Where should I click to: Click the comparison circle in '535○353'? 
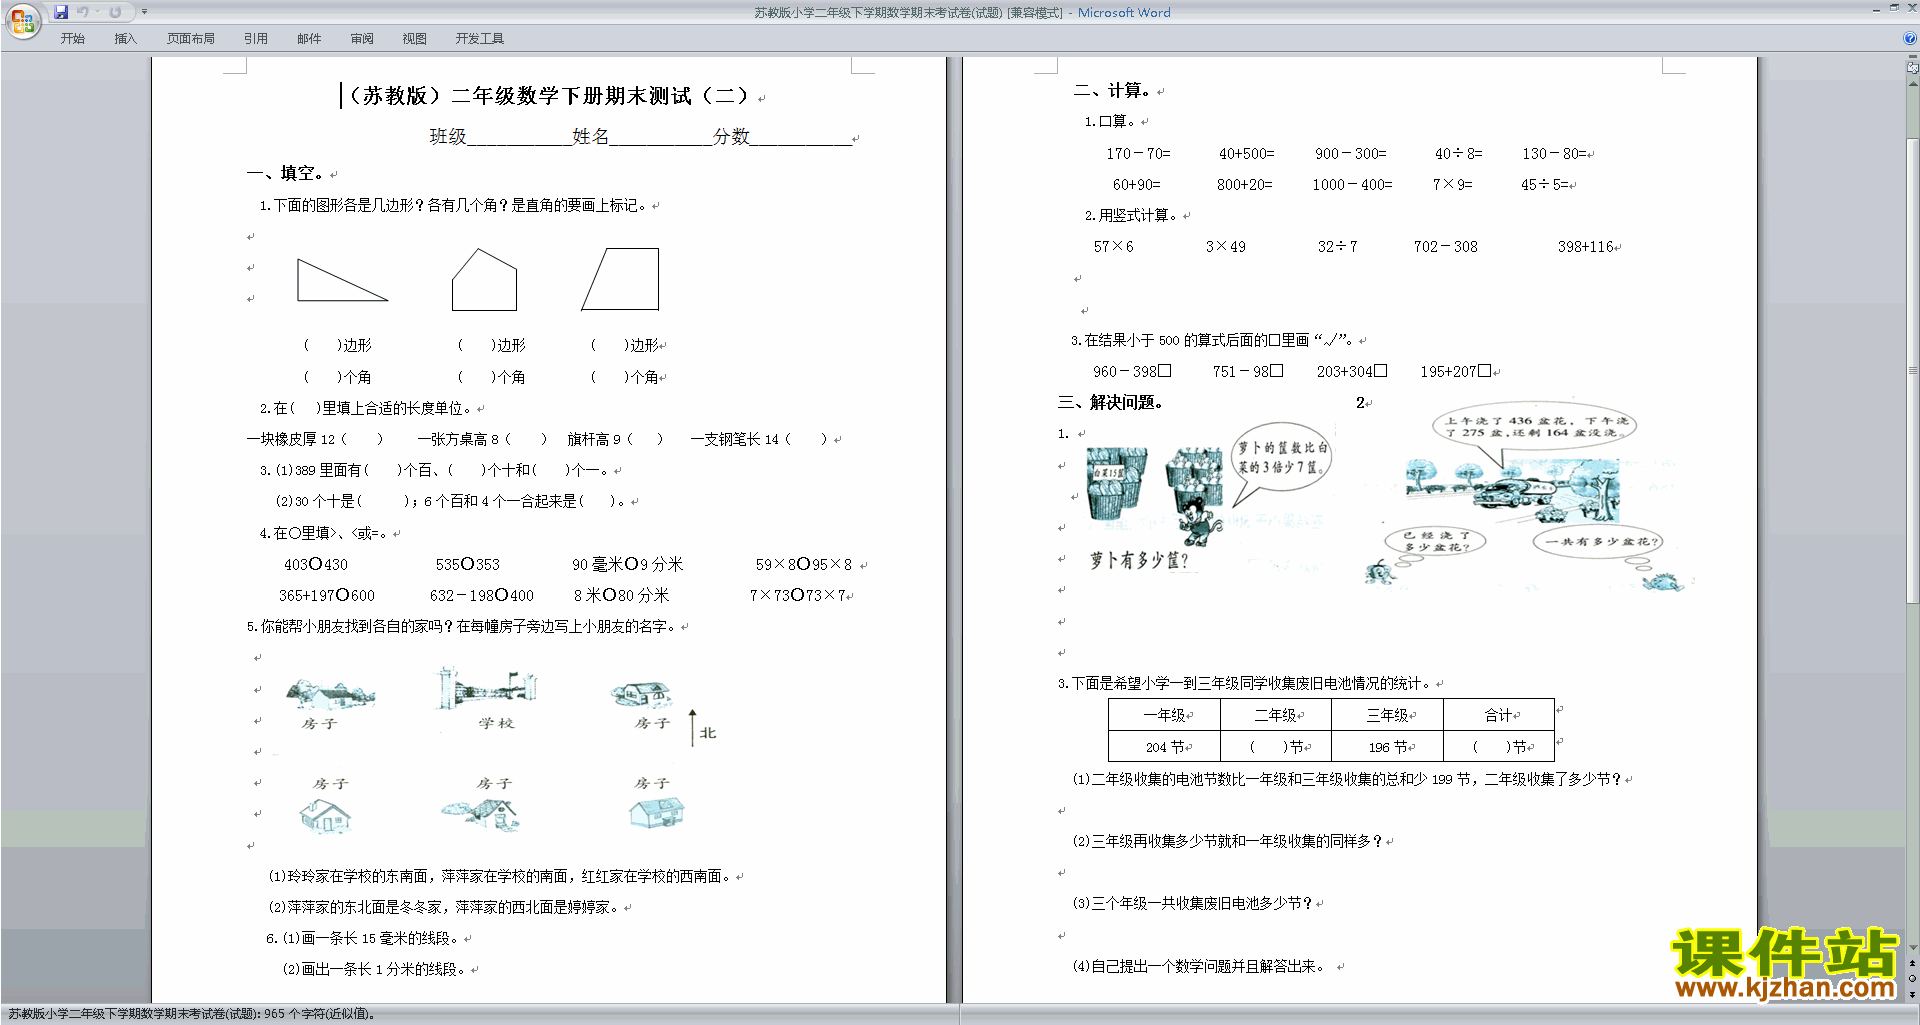(467, 565)
